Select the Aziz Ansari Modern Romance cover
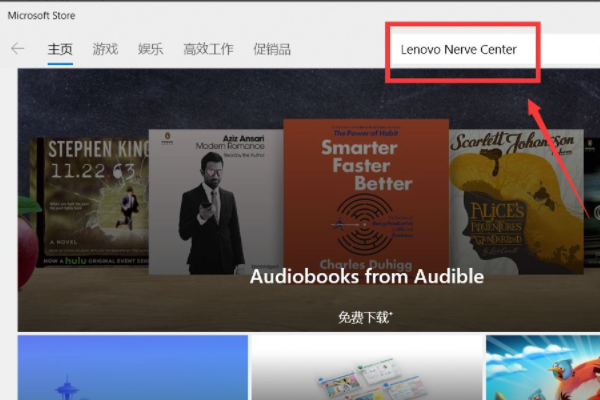Screen dimensions: 600x400 click(214, 200)
